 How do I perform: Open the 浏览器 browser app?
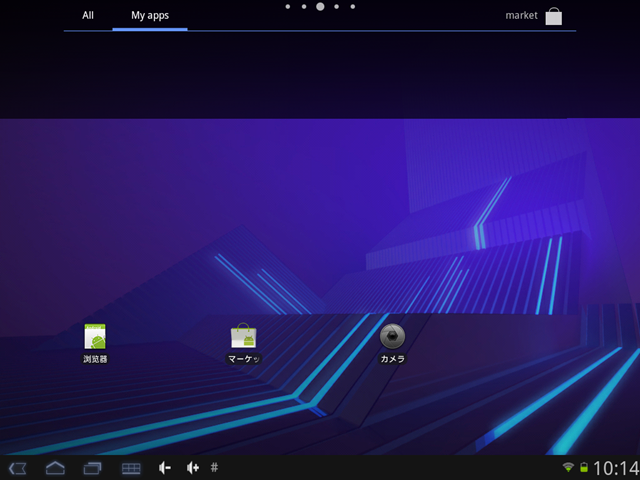pyautogui.click(x=95, y=343)
